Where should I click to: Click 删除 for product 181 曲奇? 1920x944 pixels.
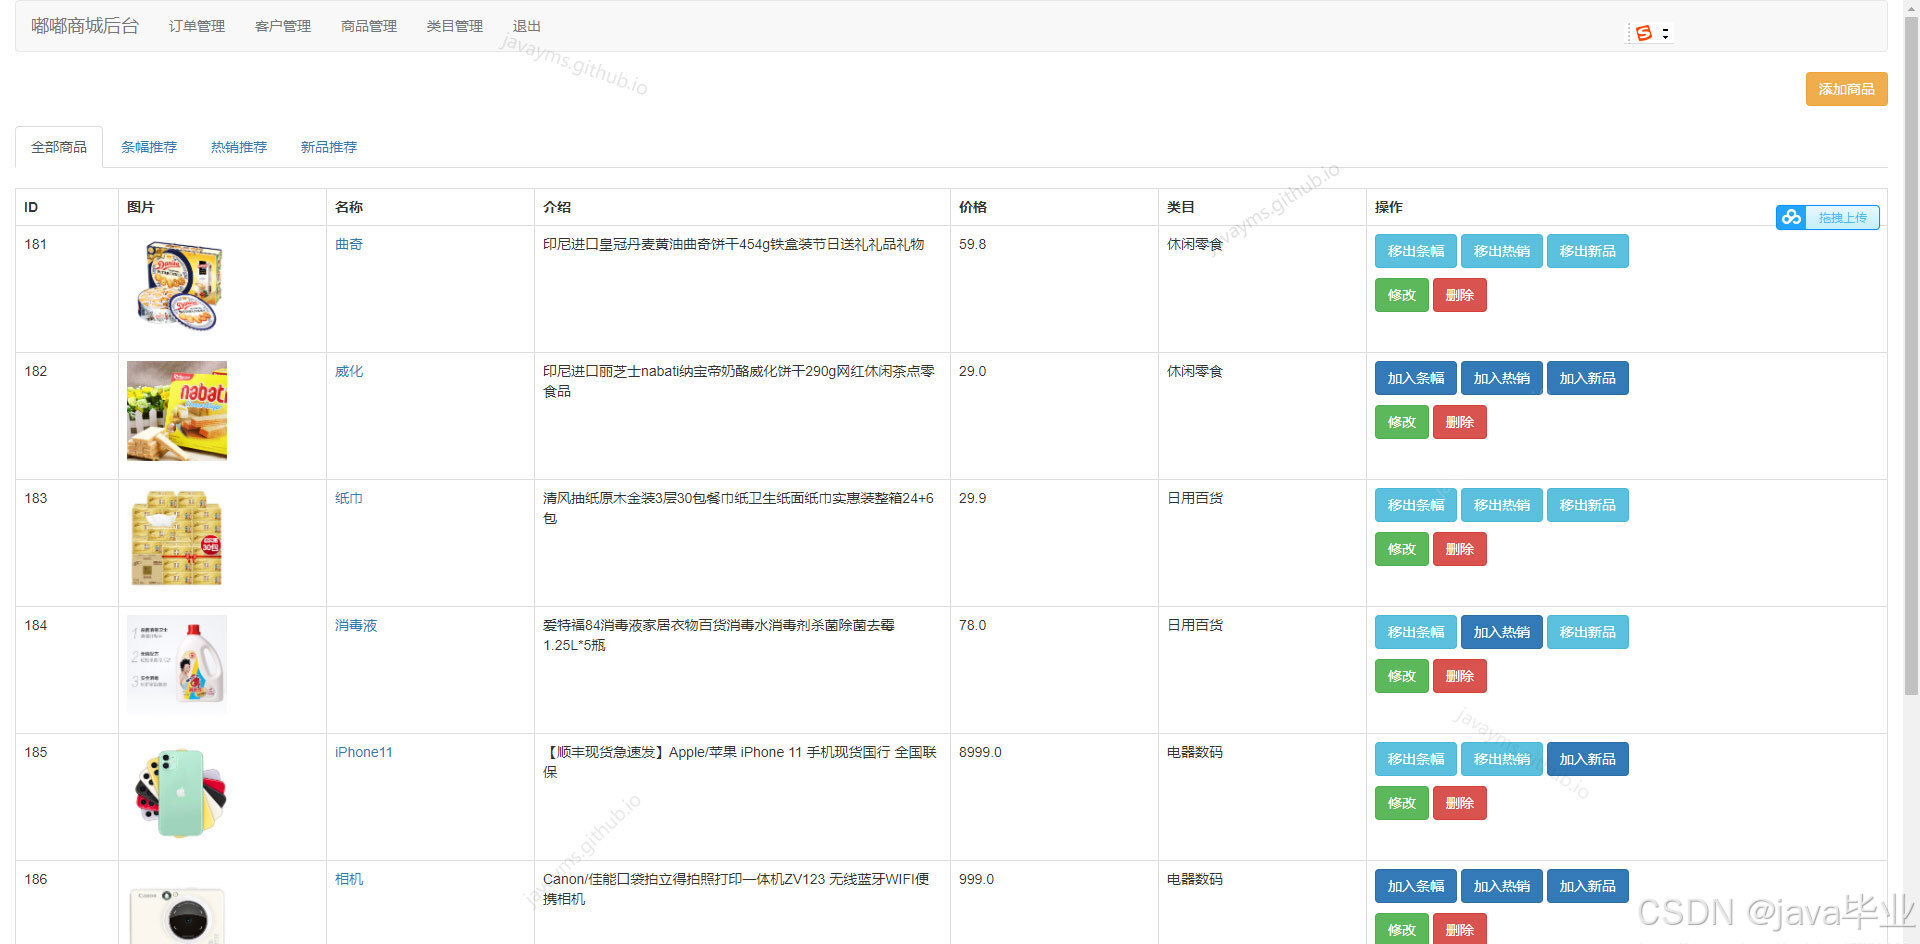pos(1460,295)
